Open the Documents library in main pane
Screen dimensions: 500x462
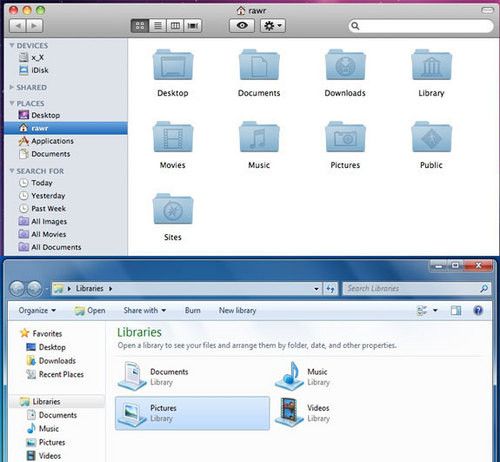point(192,377)
